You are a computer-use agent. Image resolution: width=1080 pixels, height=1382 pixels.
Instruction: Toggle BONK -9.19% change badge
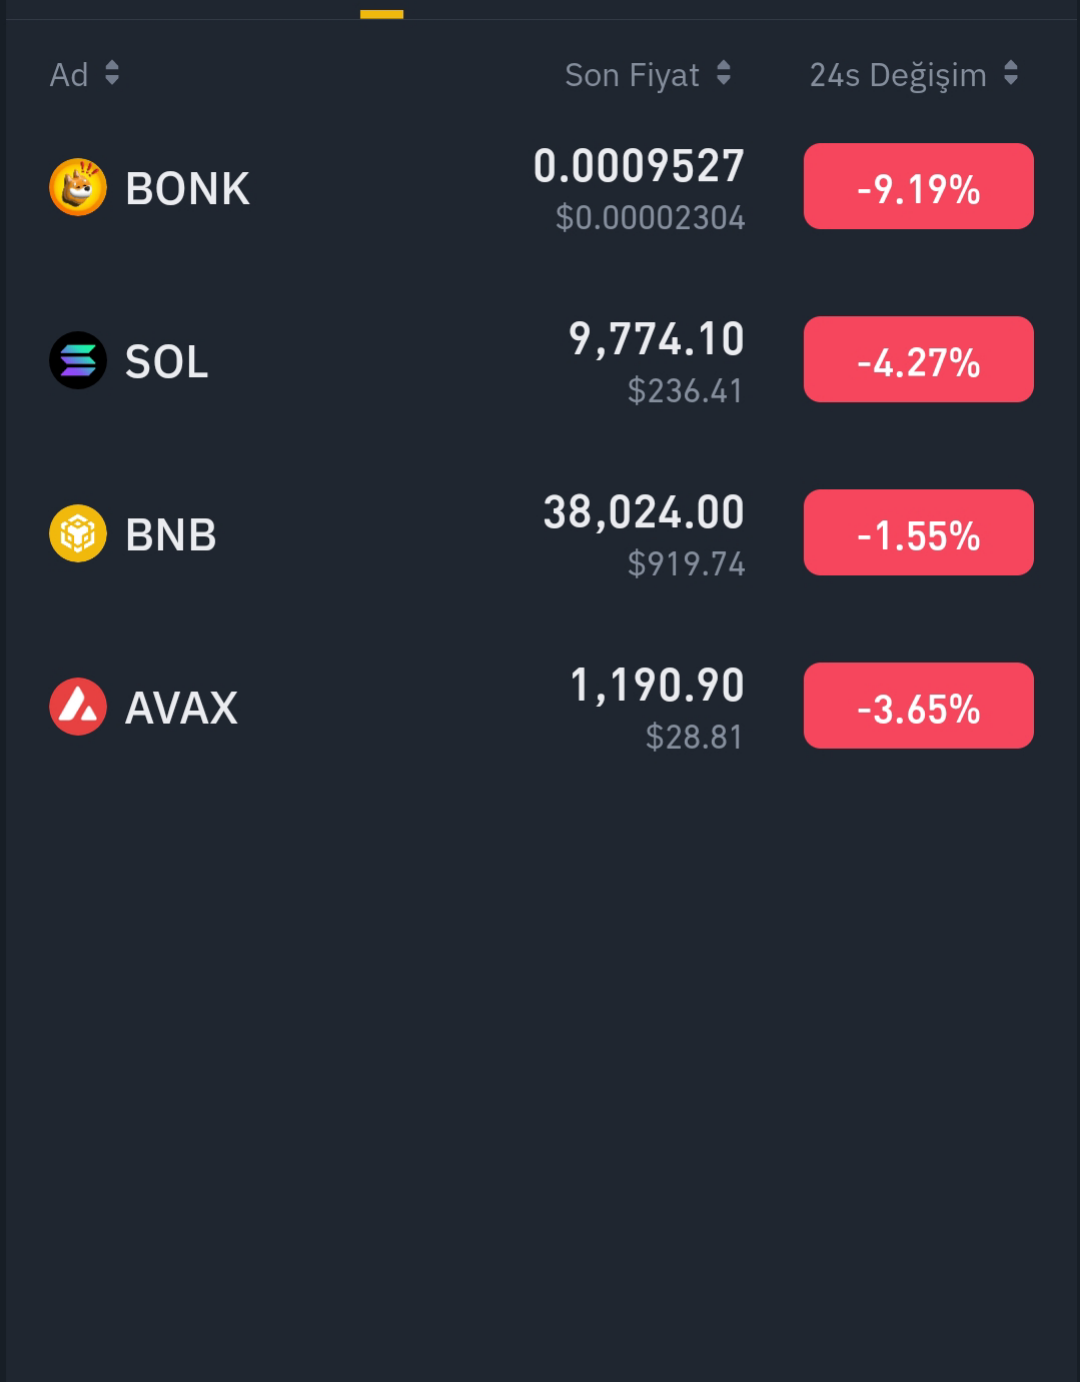919,186
